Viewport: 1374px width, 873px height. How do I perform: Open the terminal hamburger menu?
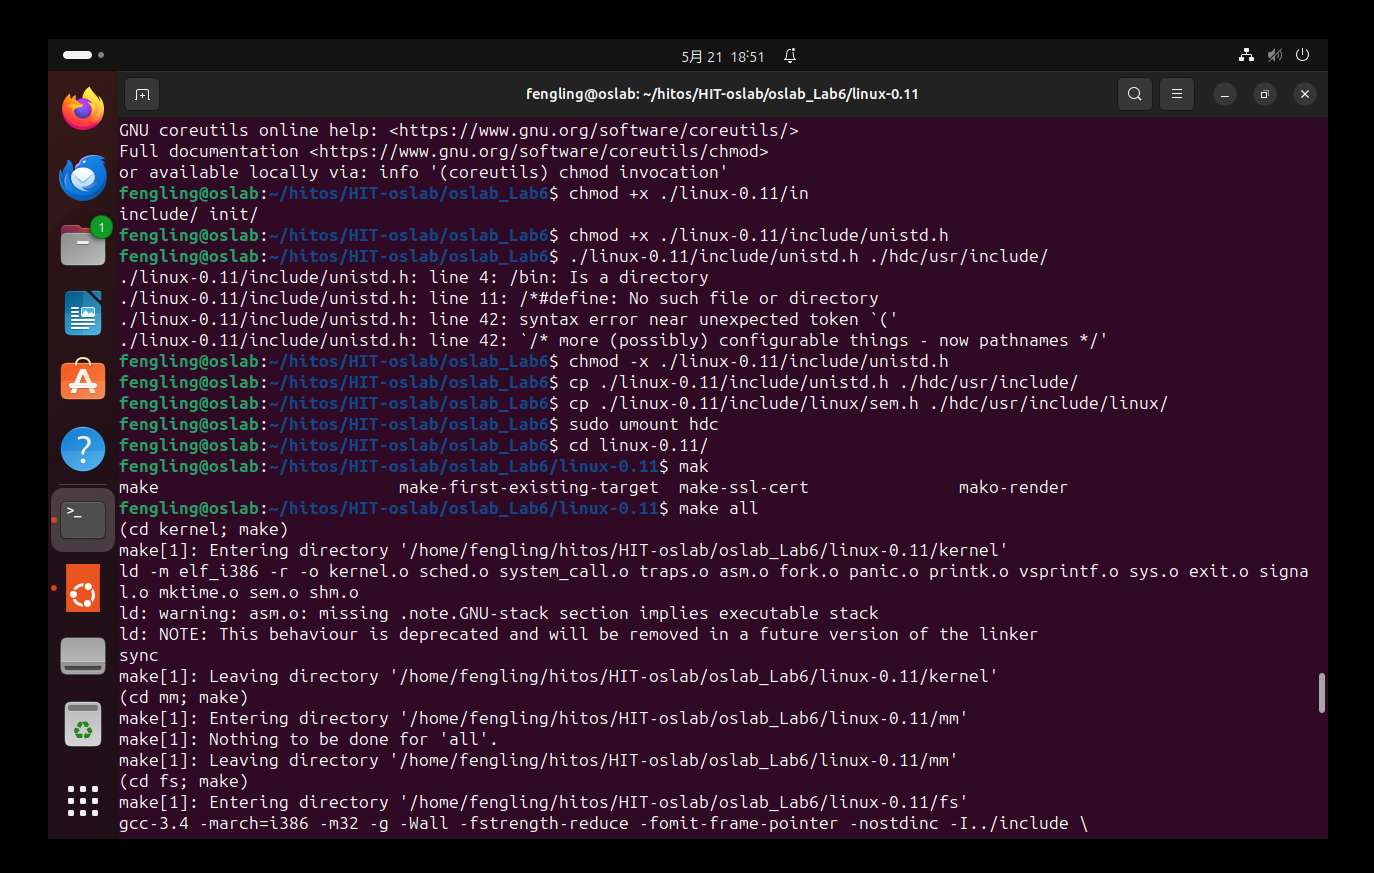[x=1176, y=94]
